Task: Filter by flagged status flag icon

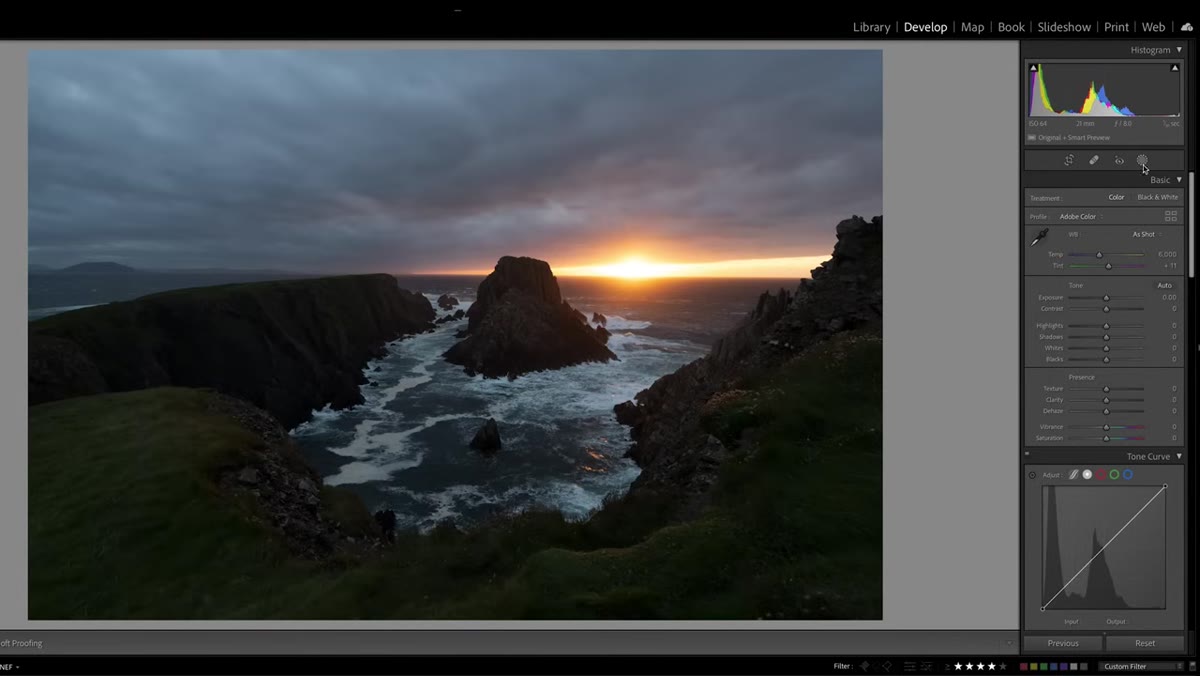Action: (864, 666)
